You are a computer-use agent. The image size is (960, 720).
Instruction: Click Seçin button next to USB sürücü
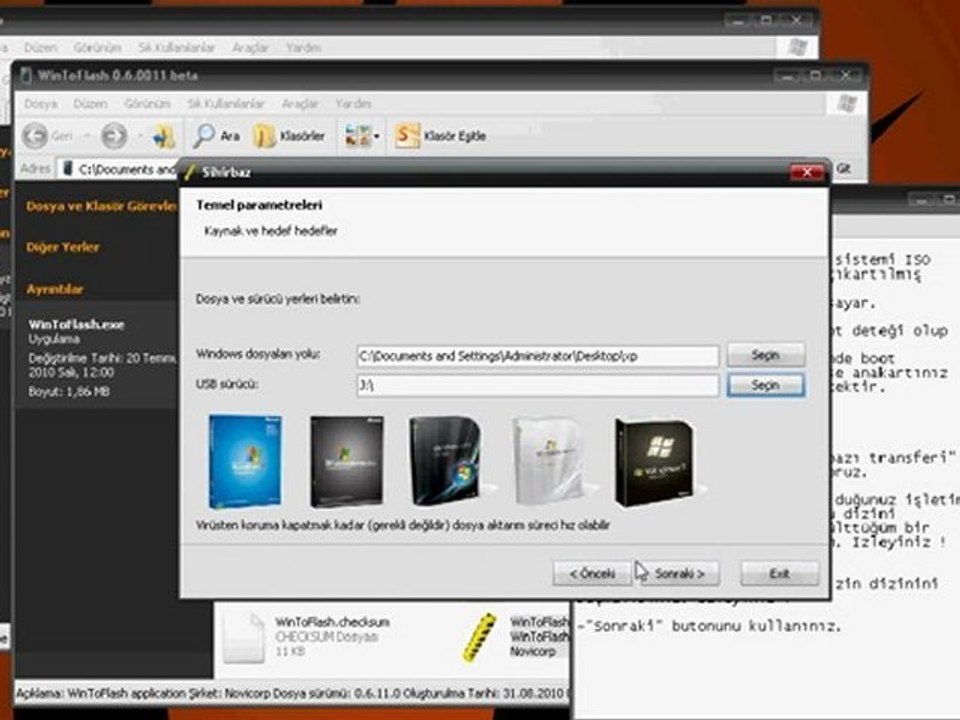765,385
